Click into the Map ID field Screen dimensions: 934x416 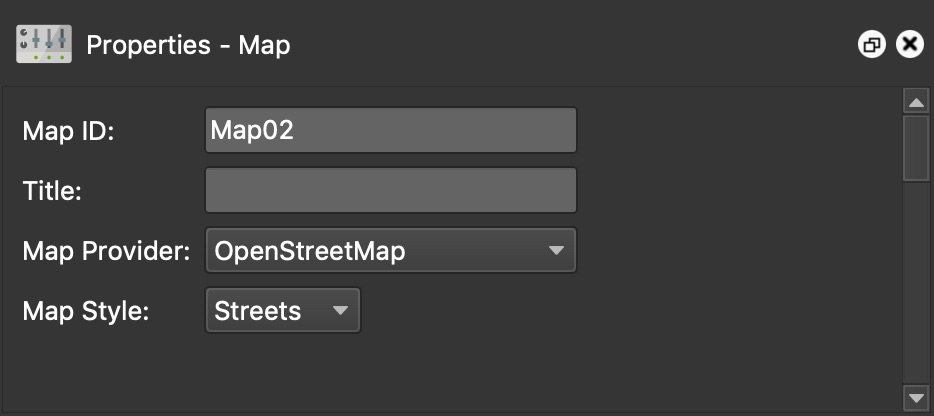pos(390,130)
